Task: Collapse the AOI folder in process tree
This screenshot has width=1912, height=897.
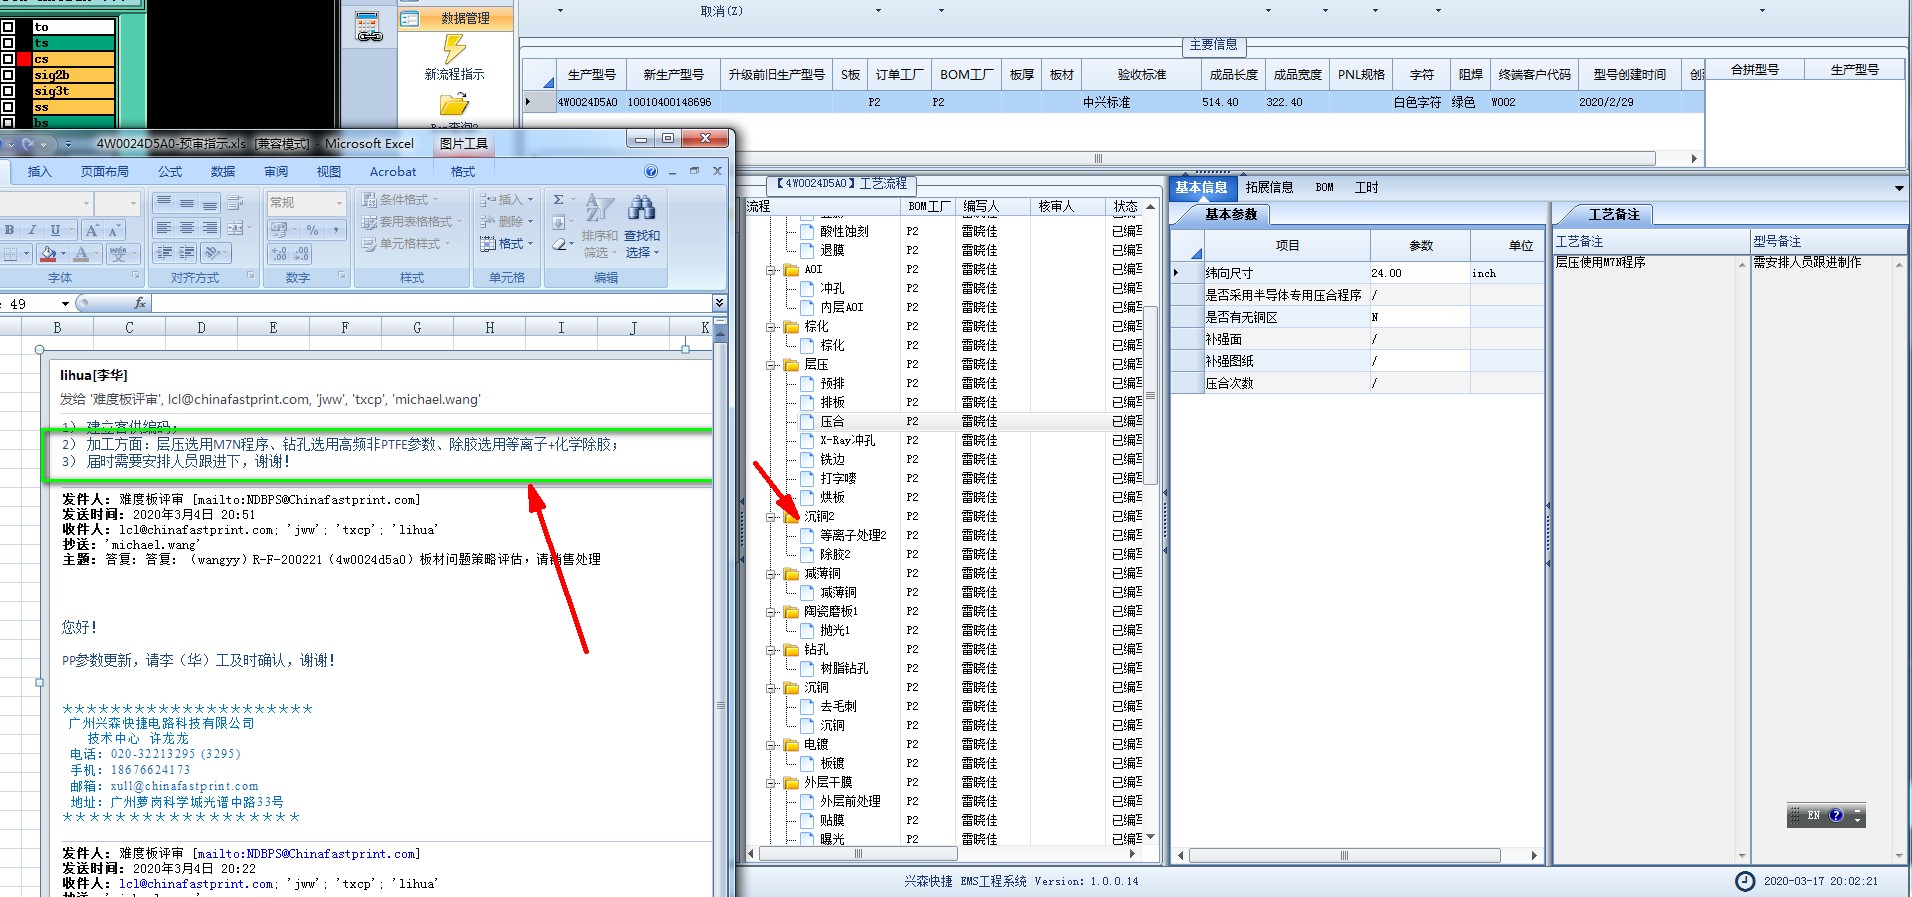Action: click(x=771, y=270)
